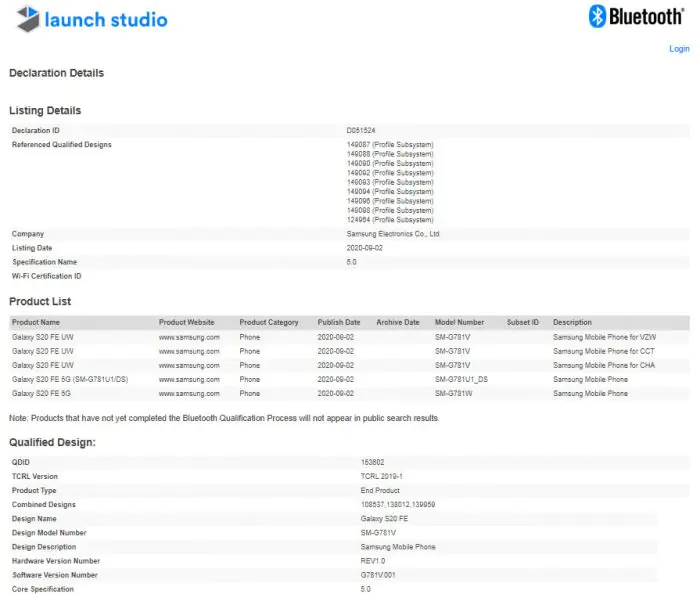Select Declaration ID value D051524

pyautogui.click(x=361, y=130)
